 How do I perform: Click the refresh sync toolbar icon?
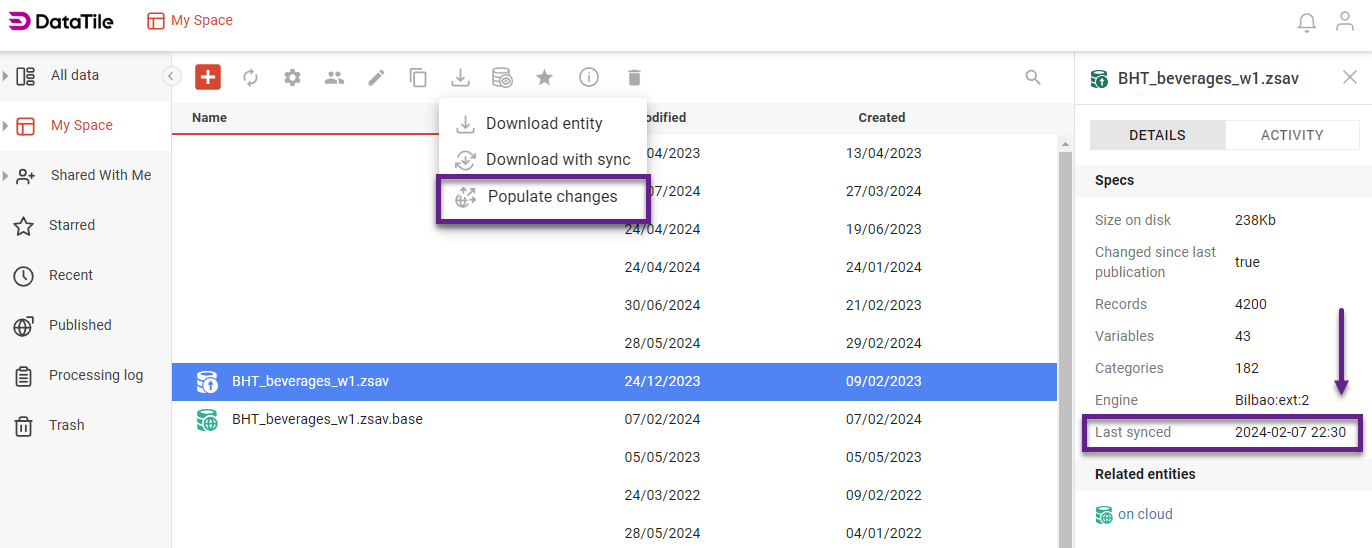250,77
